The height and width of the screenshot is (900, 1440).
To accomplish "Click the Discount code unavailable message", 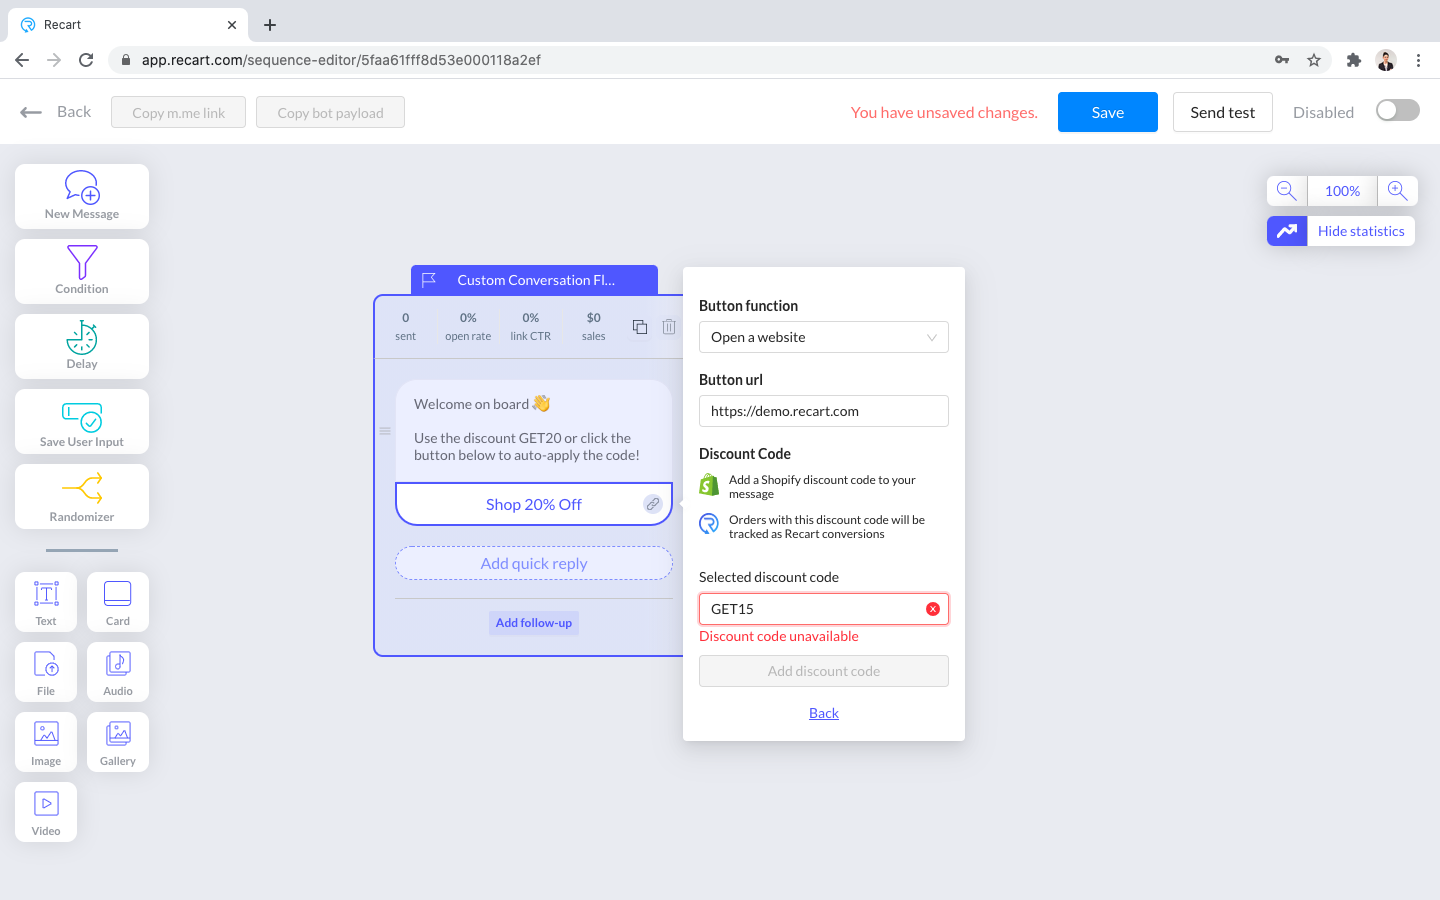I will pyautogui.click(x=779, y=636).
